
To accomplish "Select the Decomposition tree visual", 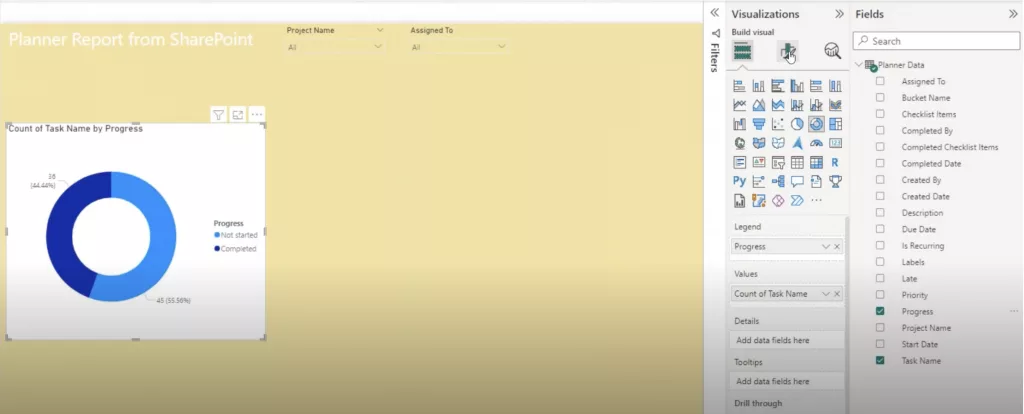I will [x=778, y=181].
